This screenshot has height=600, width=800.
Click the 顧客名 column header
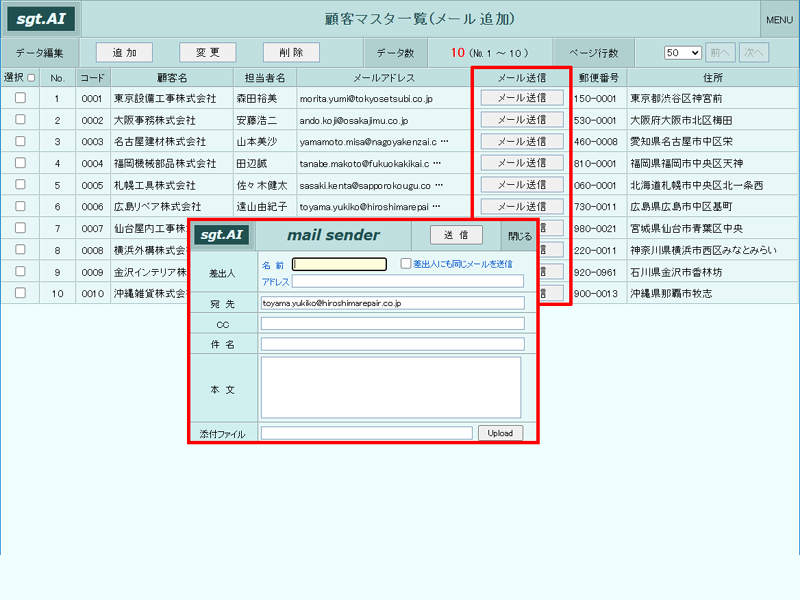pos(172,78)
